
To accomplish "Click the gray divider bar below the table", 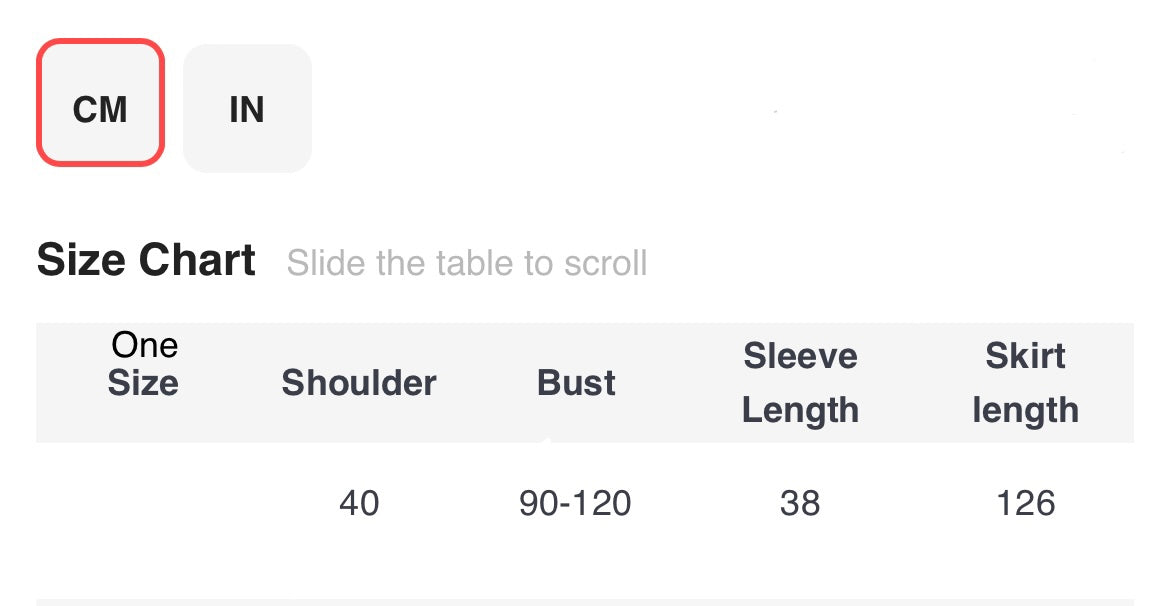I will pos(585,601).
